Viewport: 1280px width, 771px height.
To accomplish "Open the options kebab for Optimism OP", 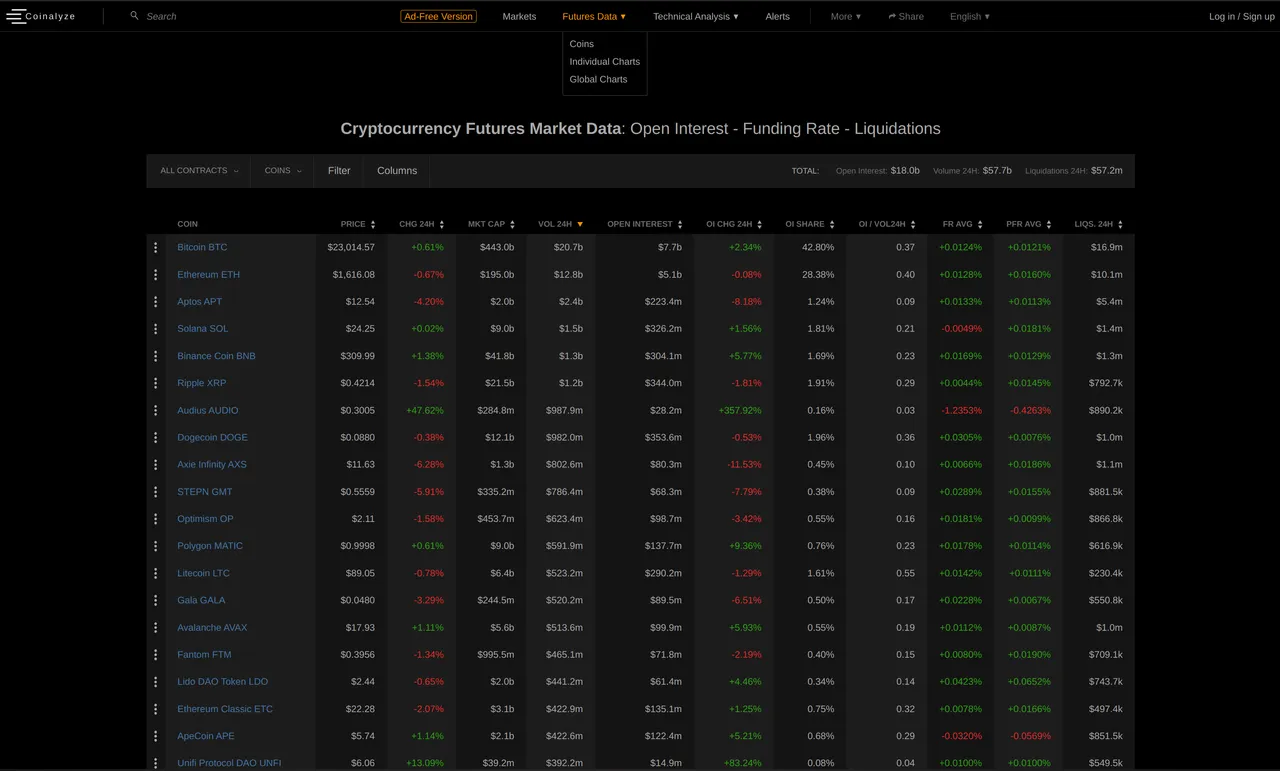I will point(156,519).
